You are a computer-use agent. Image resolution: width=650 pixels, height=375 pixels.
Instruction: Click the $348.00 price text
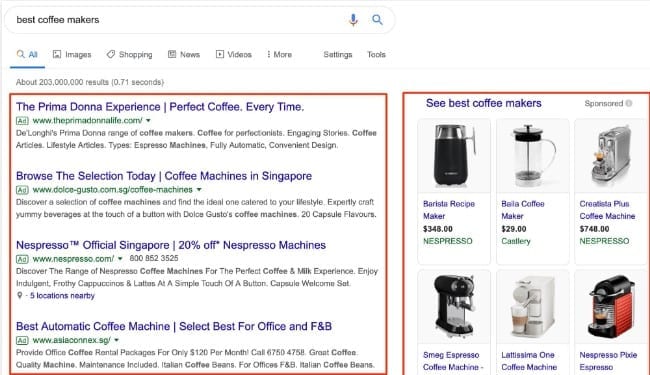[x=438, y=229]
